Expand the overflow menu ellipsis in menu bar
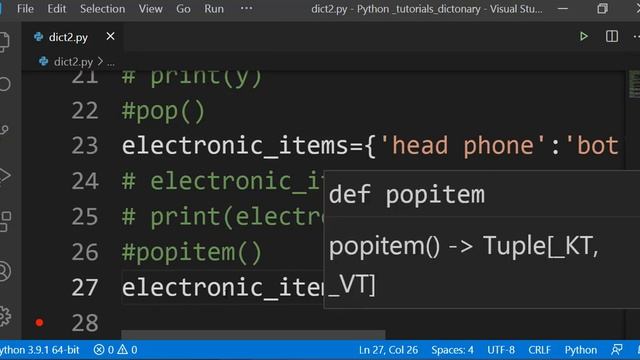Viewport: 640px width, 360px height. (x=246, y=8)
